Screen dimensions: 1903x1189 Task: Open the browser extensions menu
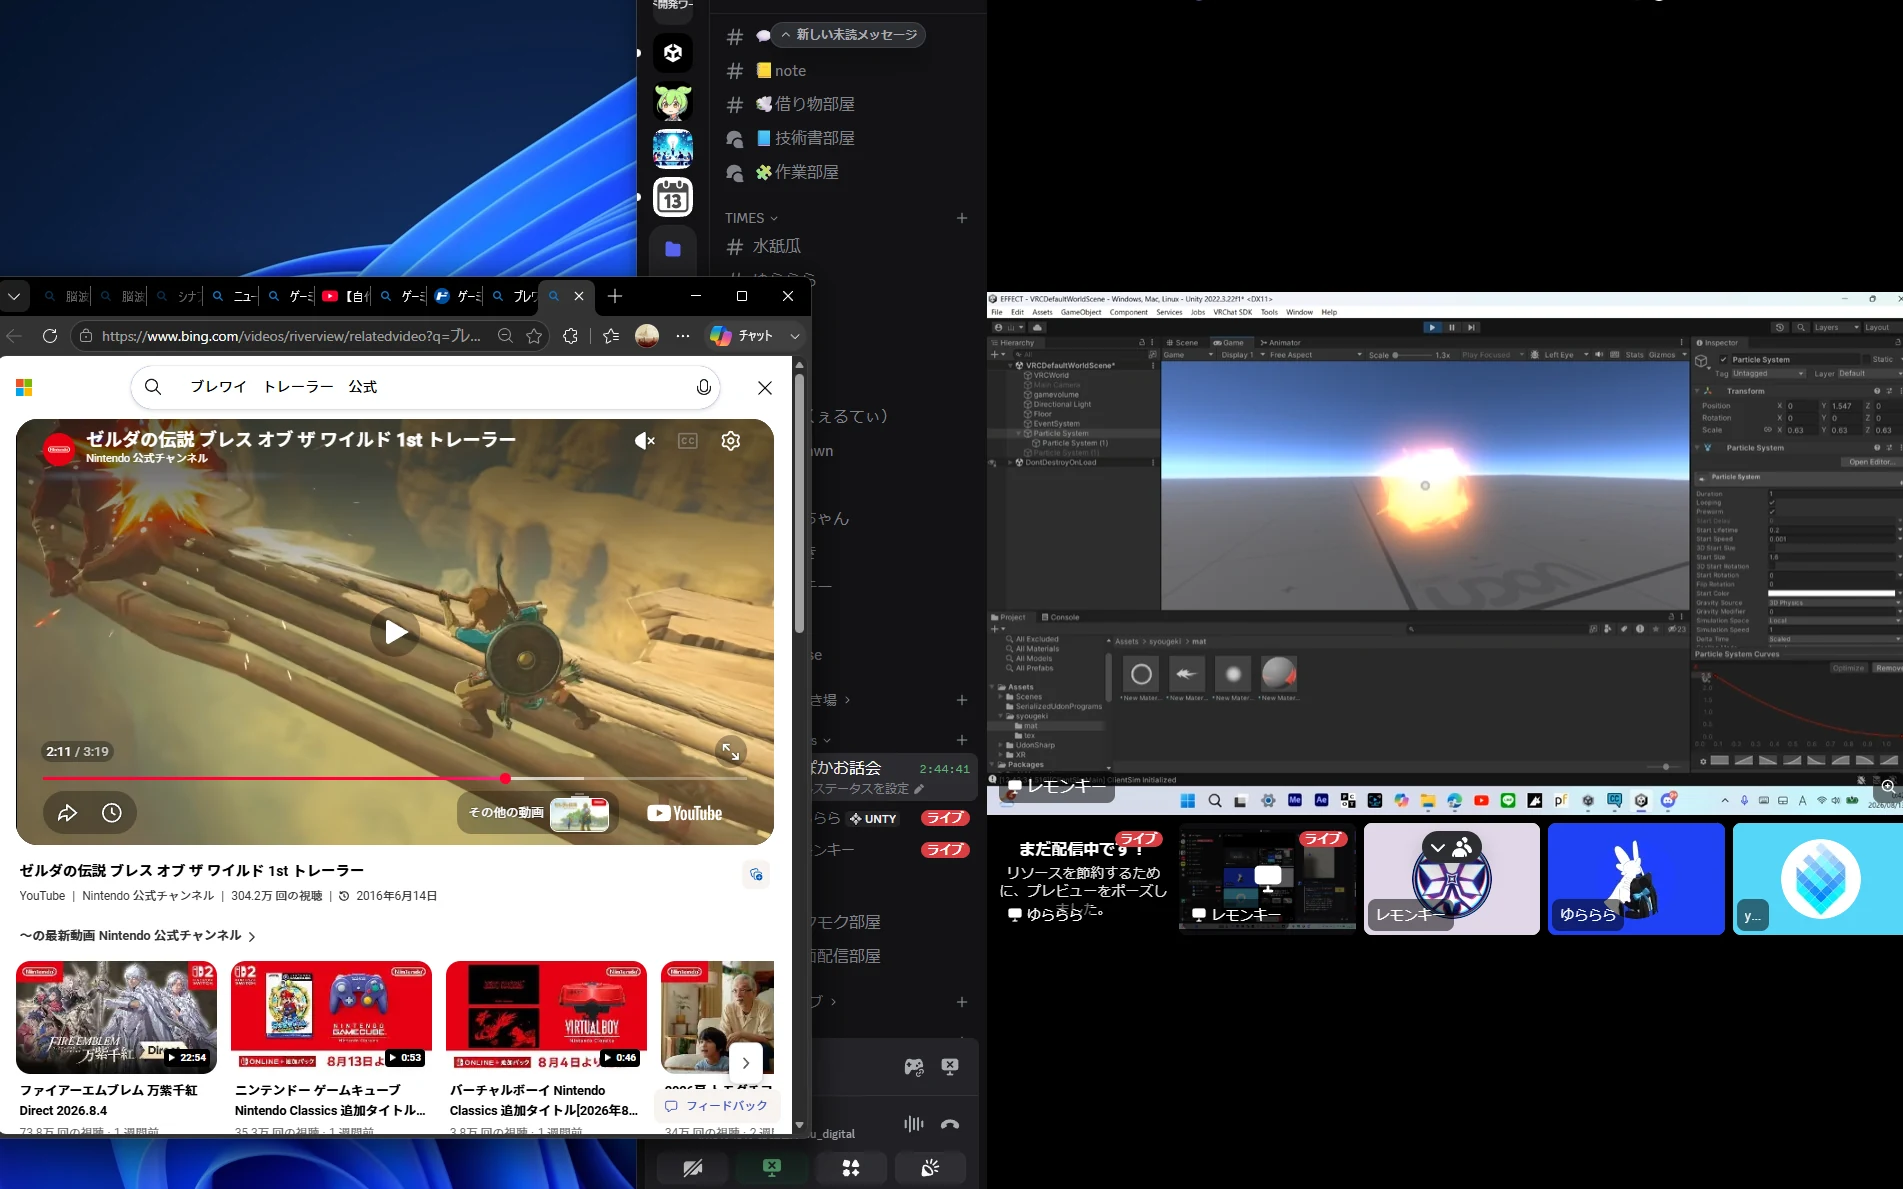[x=570, y=336]
